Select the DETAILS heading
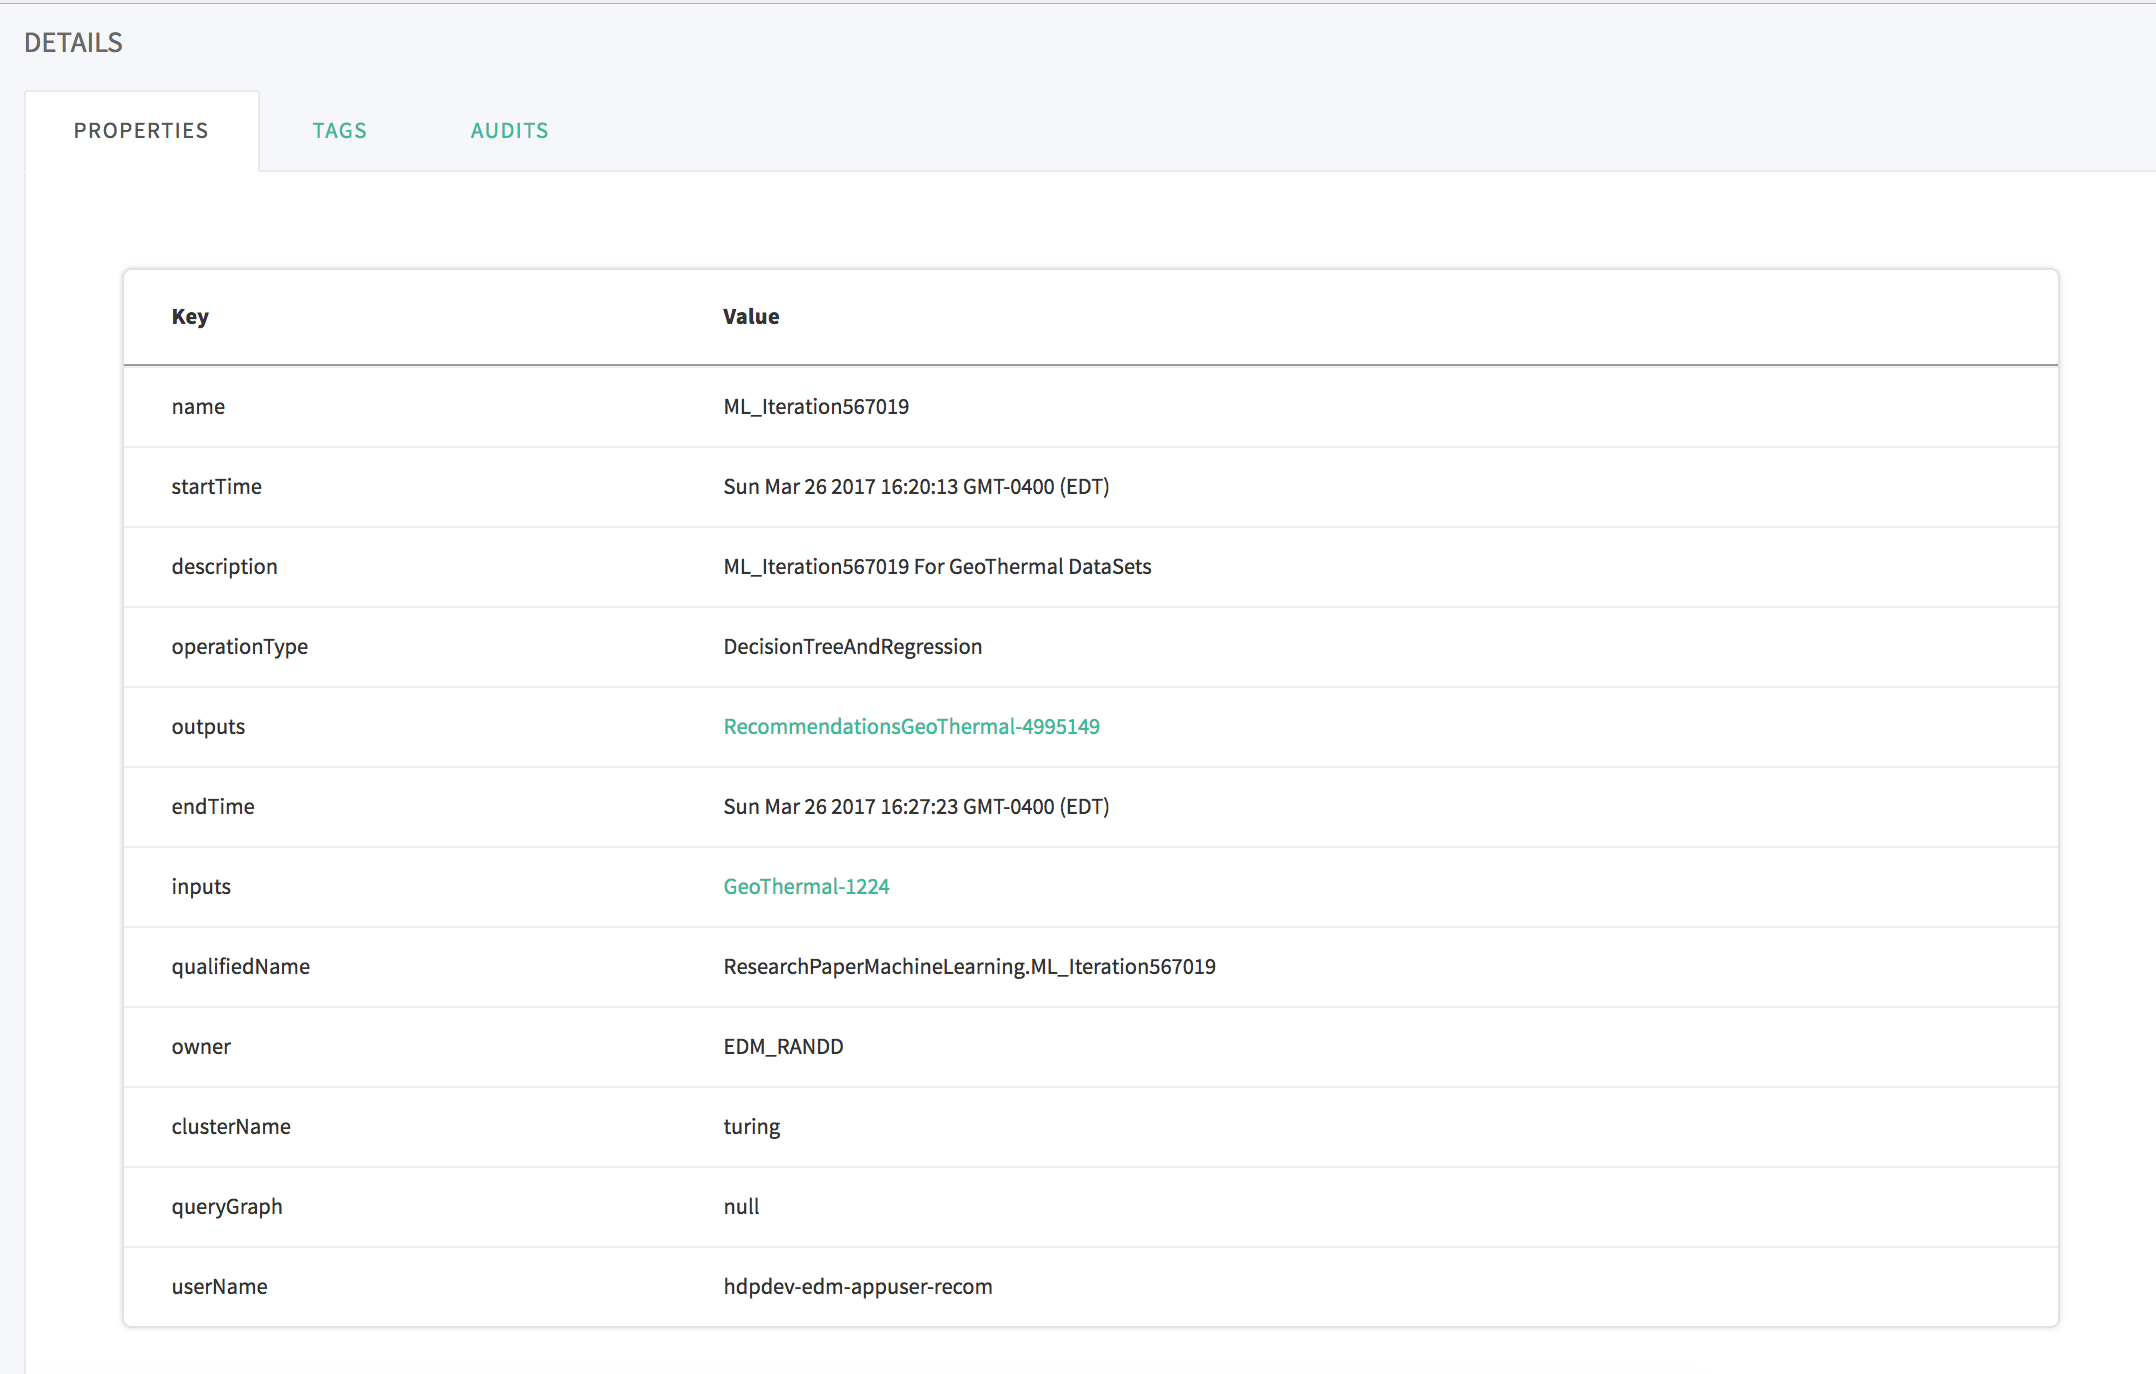The image size is (2156, 1374). coord(74,42)
